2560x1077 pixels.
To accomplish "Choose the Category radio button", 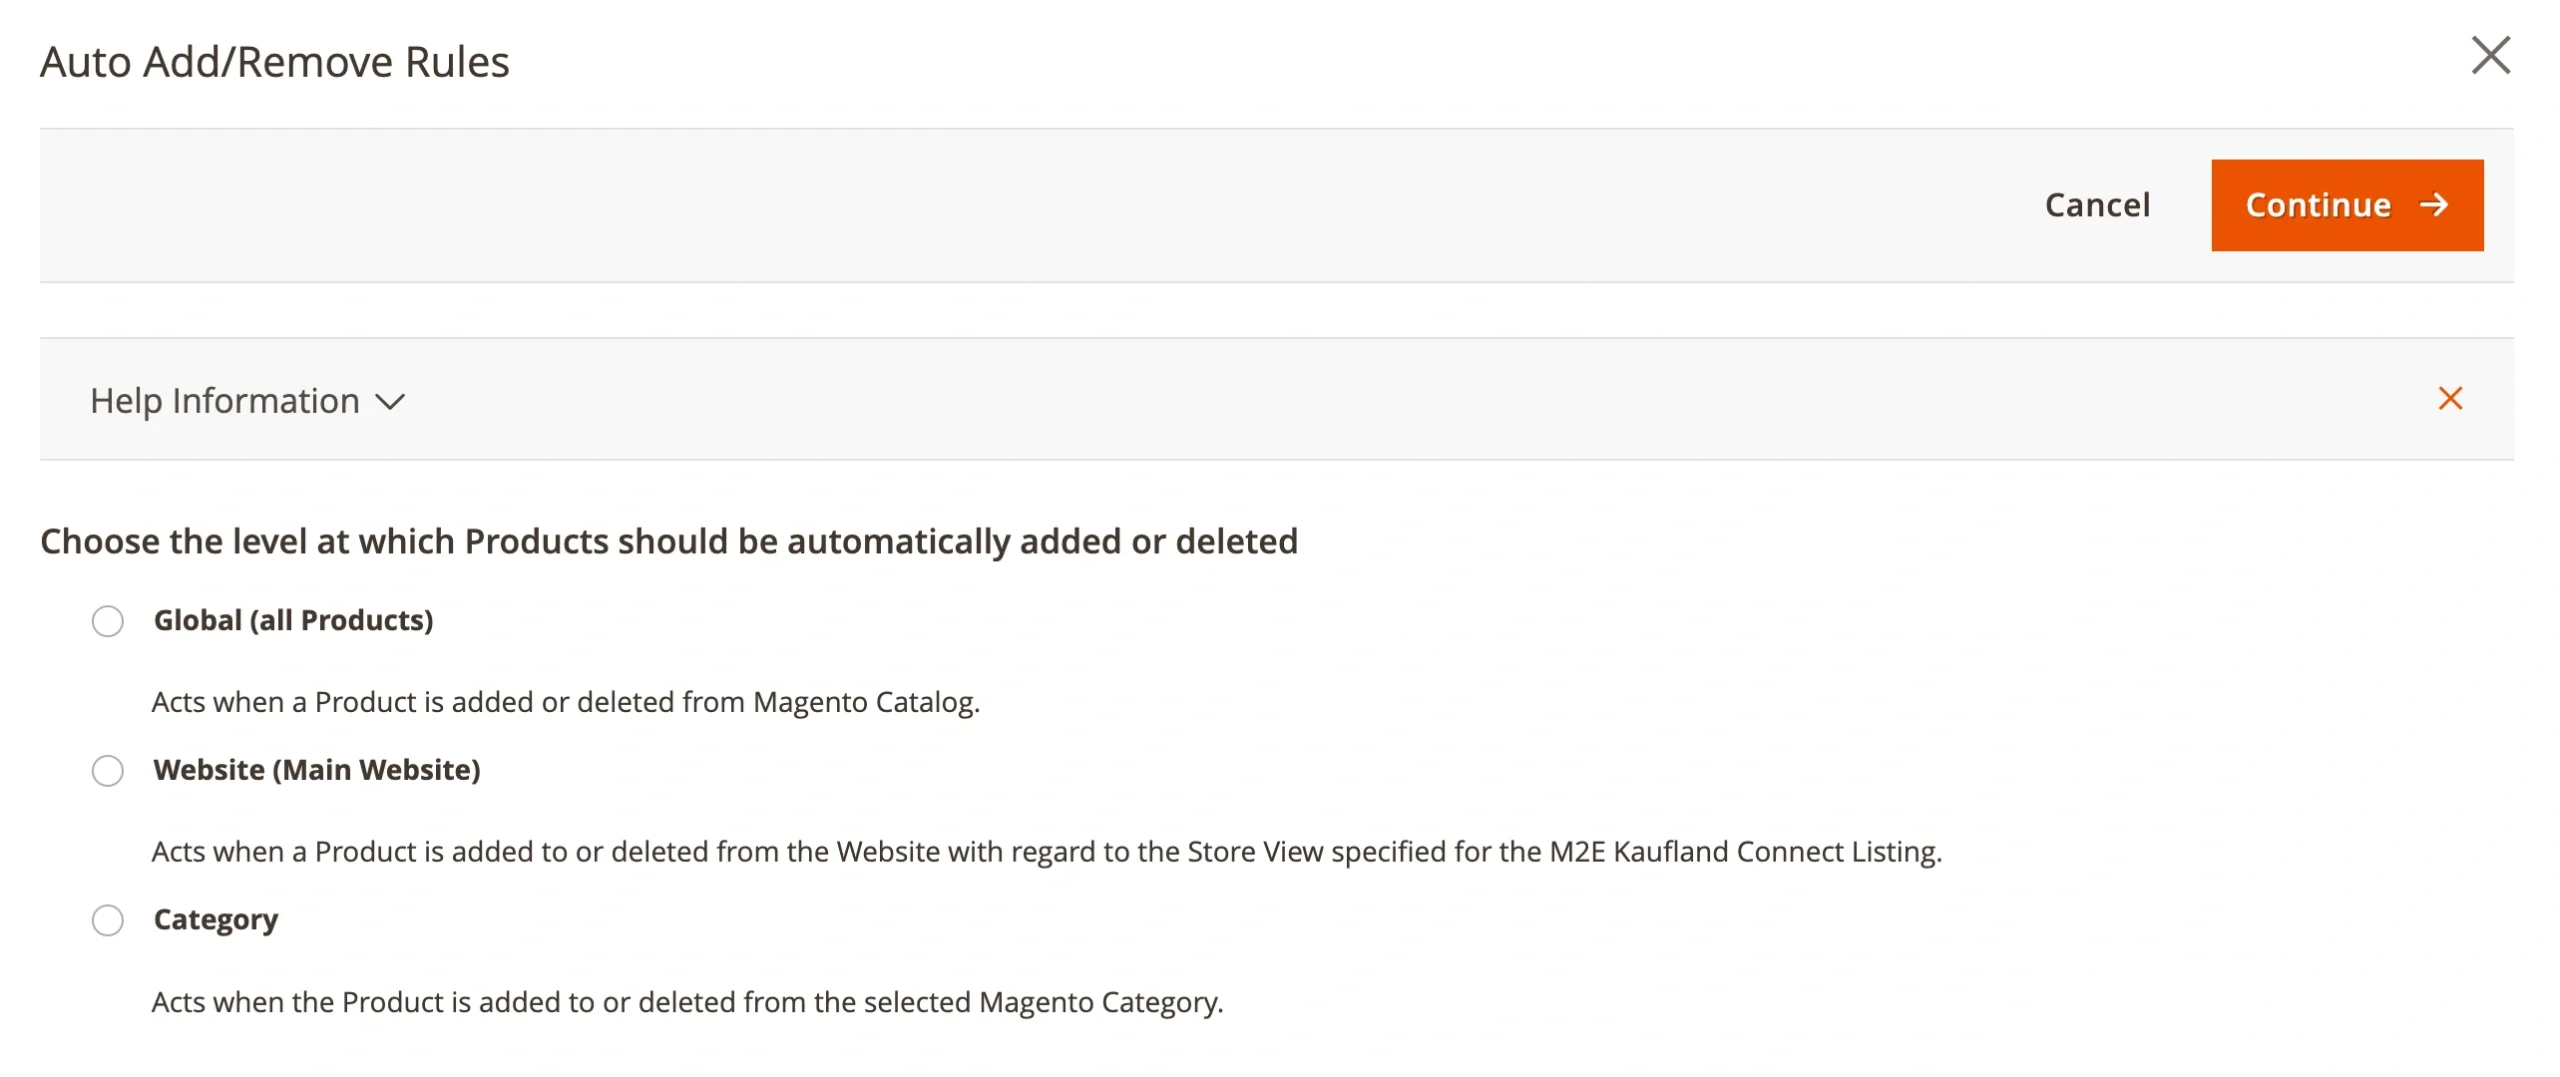I will pyautogui.click(x=108, y=920).
